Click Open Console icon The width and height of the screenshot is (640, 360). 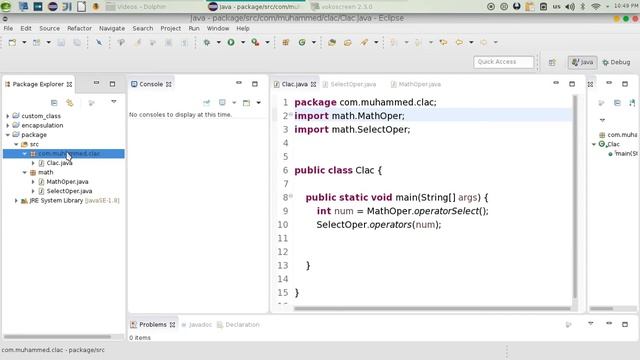[x=247, y=102]
